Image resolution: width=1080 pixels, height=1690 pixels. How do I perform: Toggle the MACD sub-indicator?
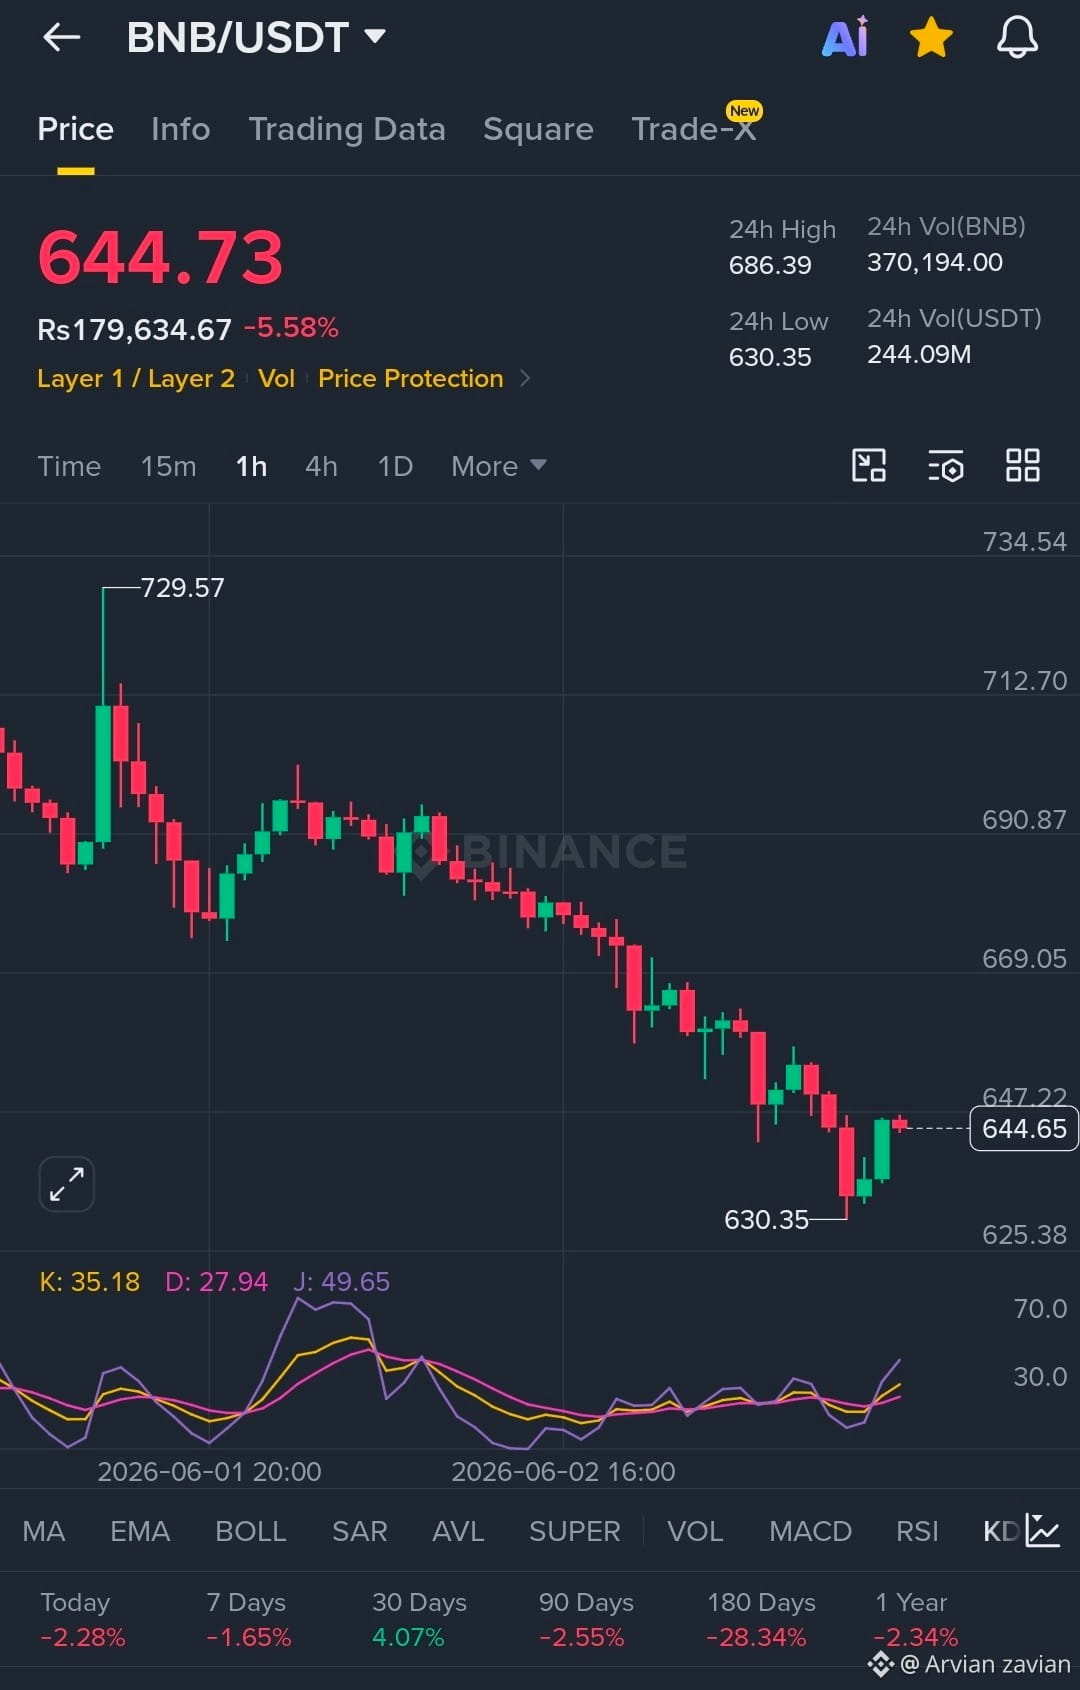(810, 1531)
